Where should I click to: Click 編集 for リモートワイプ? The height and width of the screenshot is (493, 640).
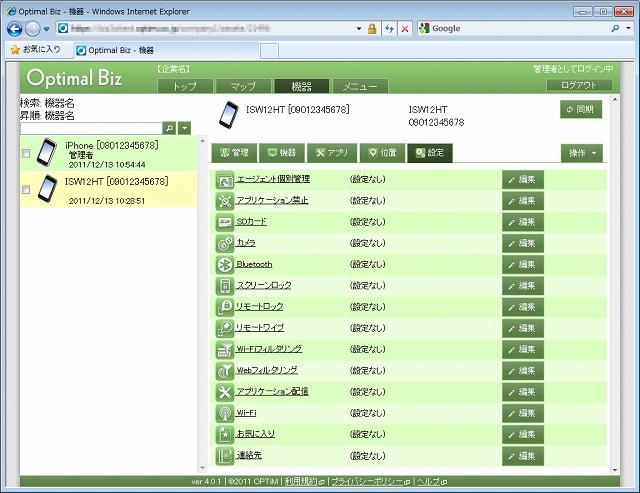coord(523,329)
